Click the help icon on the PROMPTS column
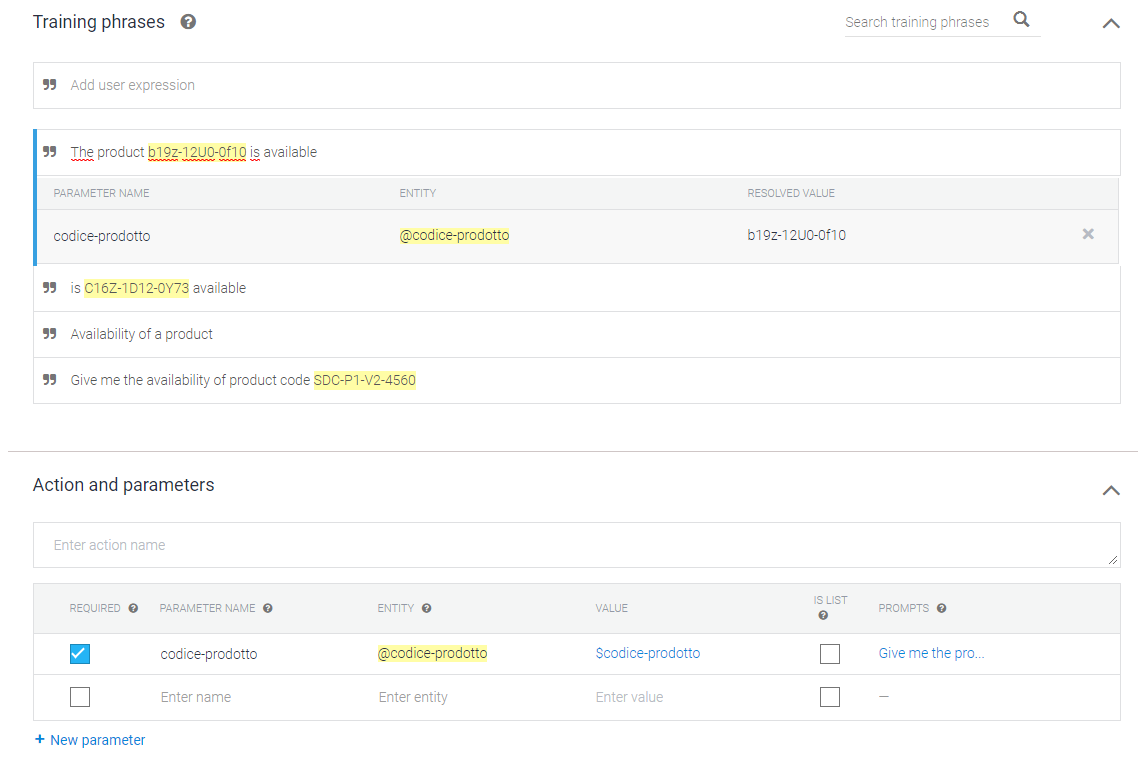The height and width of the screenshot is (759, 1138). pyautogui.click(x=940, y=608)
